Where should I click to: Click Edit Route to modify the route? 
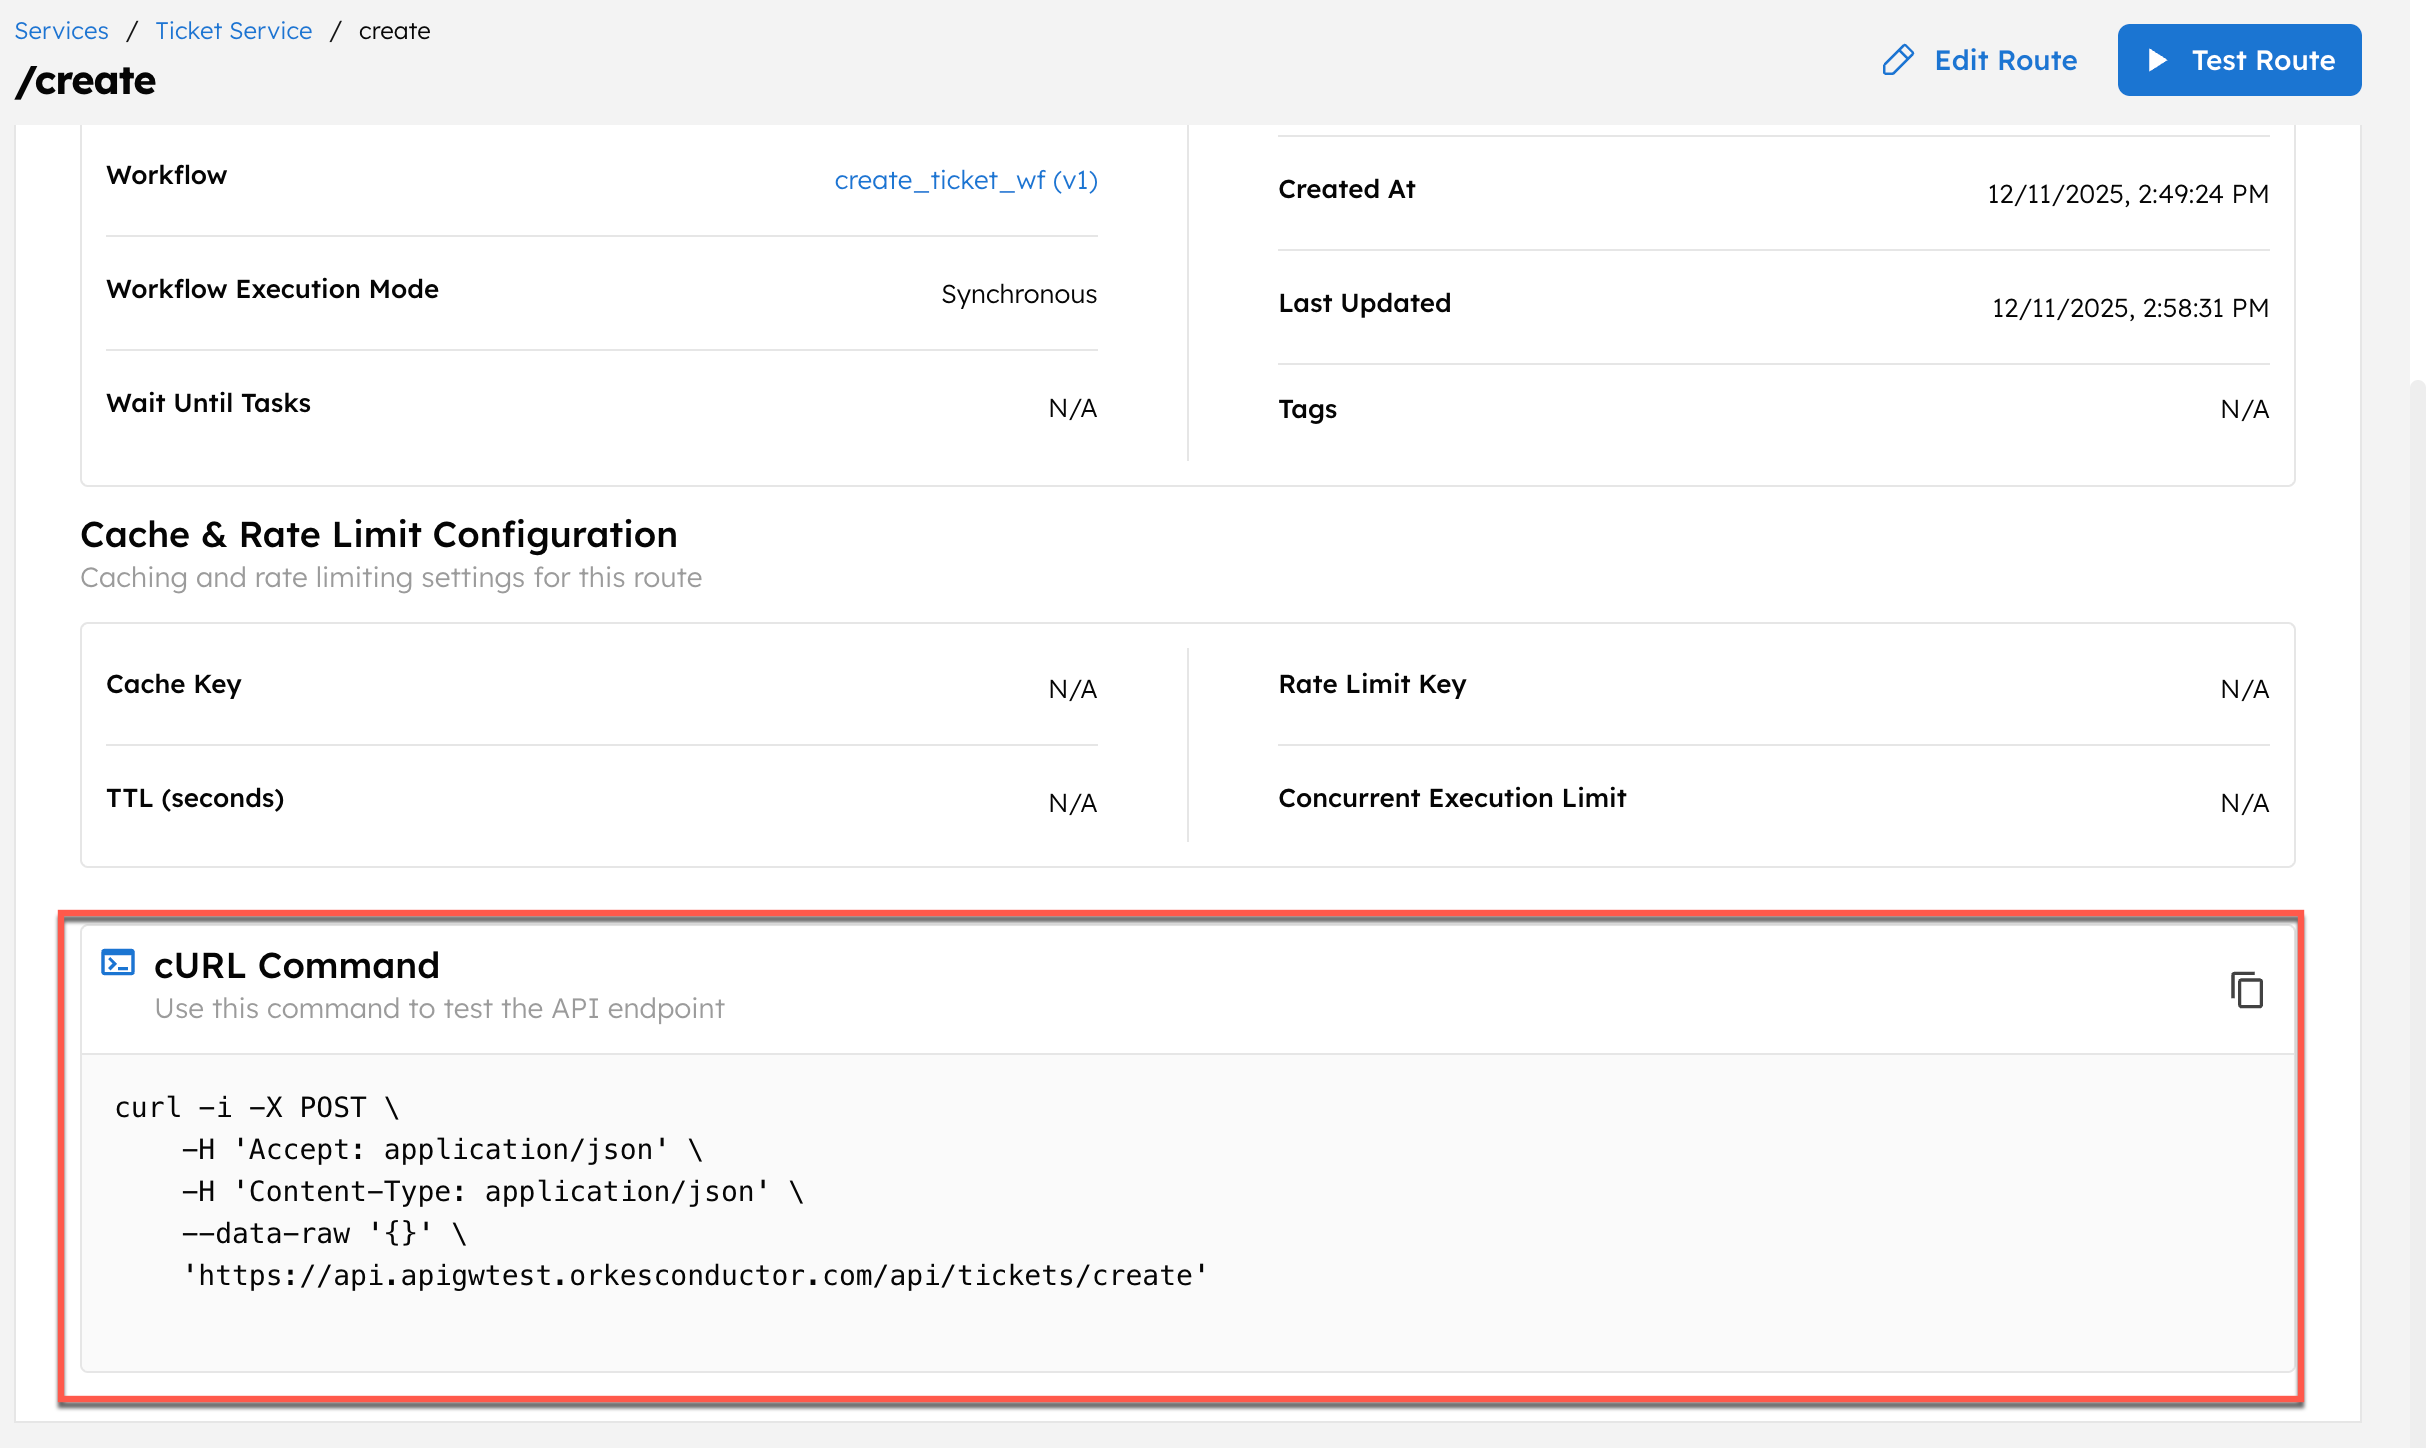tap(2005, 60)
